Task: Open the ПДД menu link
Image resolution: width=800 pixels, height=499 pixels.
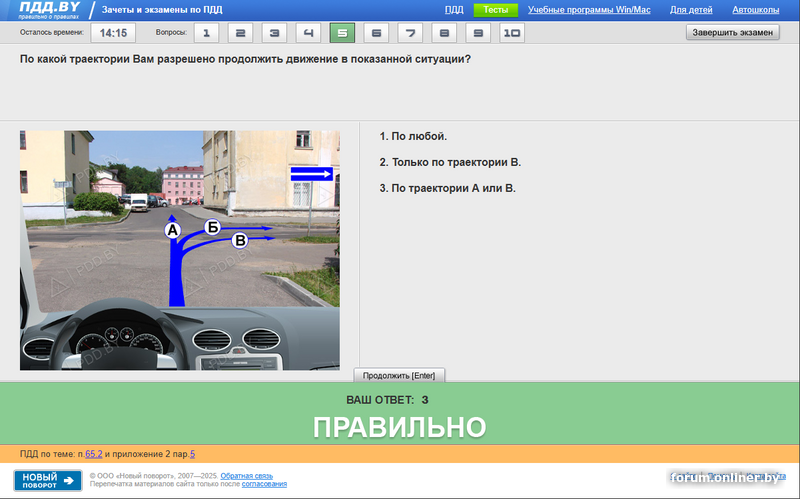Action: point(454,10)
